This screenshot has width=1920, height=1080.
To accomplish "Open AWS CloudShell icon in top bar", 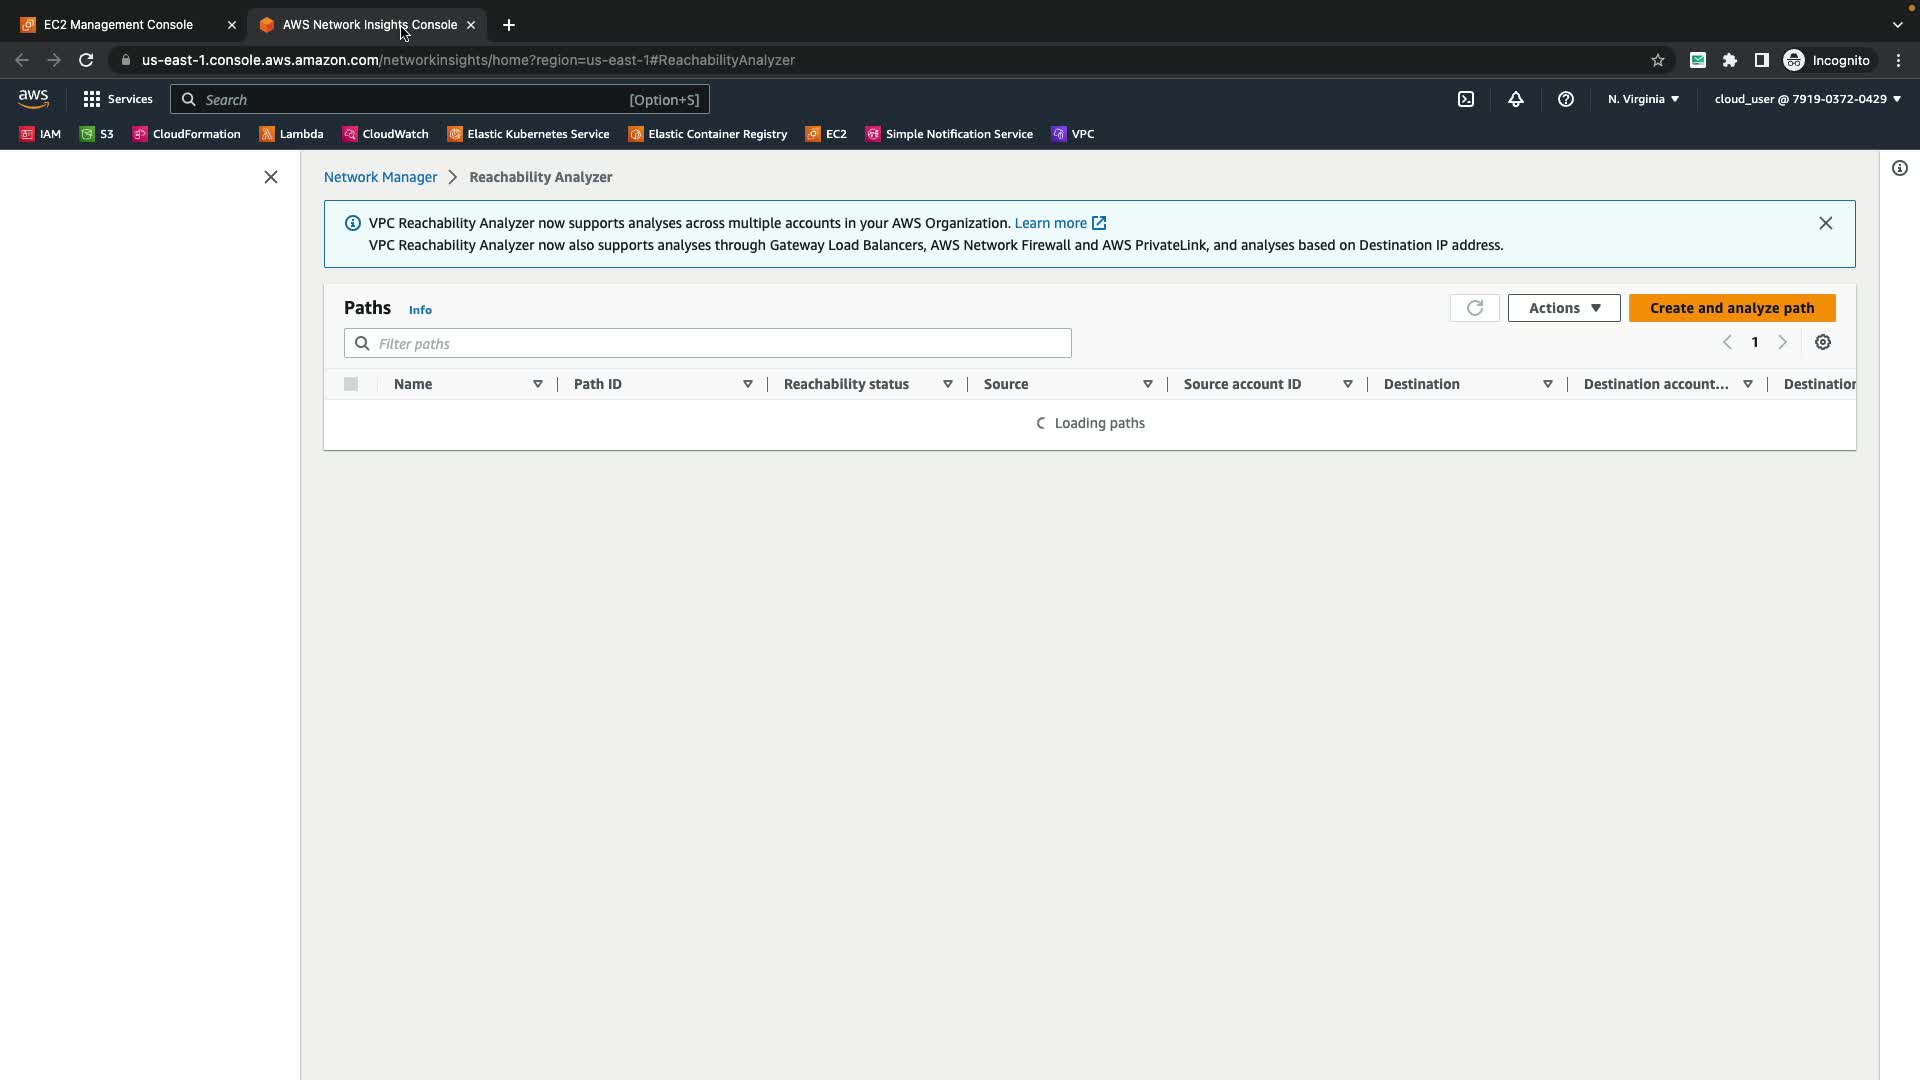I will (x=1465, y=99).
